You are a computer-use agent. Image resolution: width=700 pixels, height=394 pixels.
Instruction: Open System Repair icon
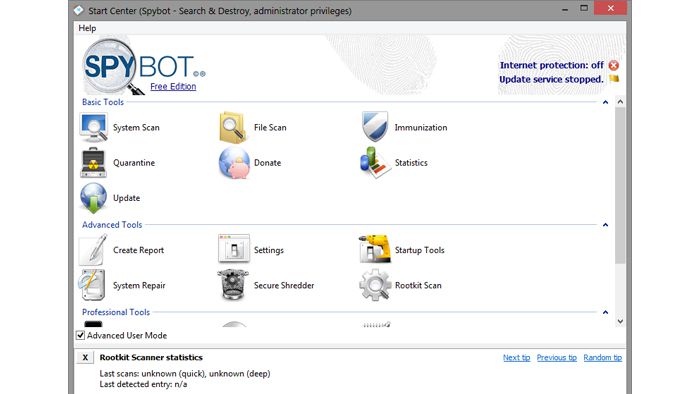[x=92, y=285]
